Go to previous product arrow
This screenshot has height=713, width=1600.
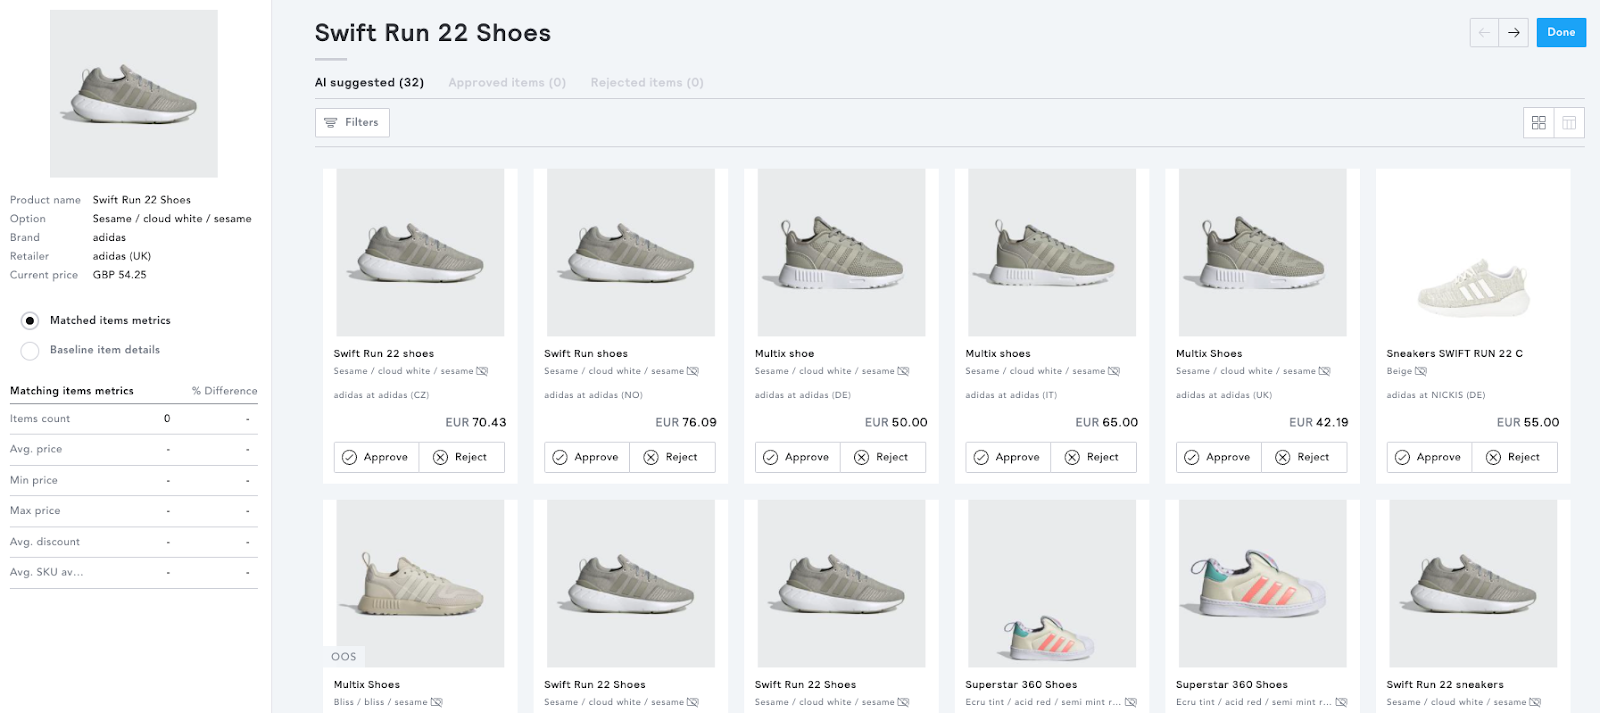[x=1484, y=33]
